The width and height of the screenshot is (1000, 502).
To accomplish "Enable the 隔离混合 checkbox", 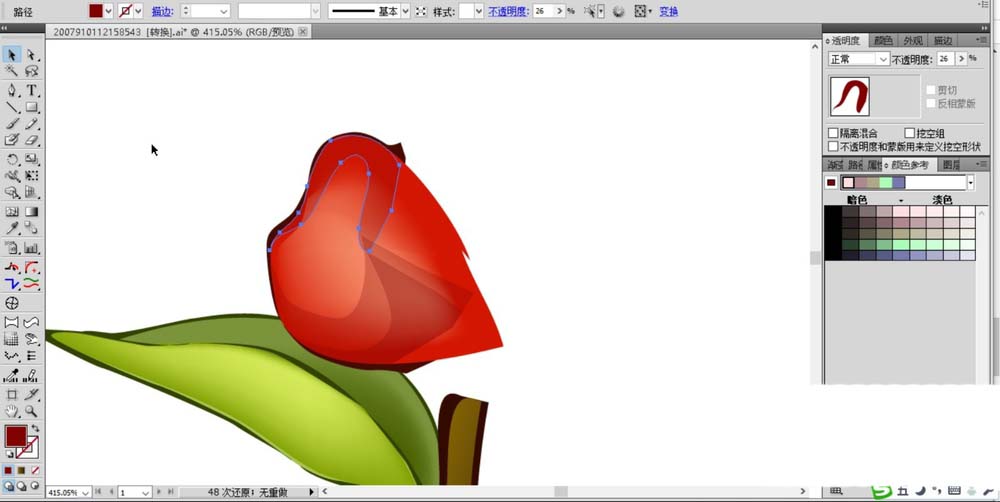I will pos(833,133).
